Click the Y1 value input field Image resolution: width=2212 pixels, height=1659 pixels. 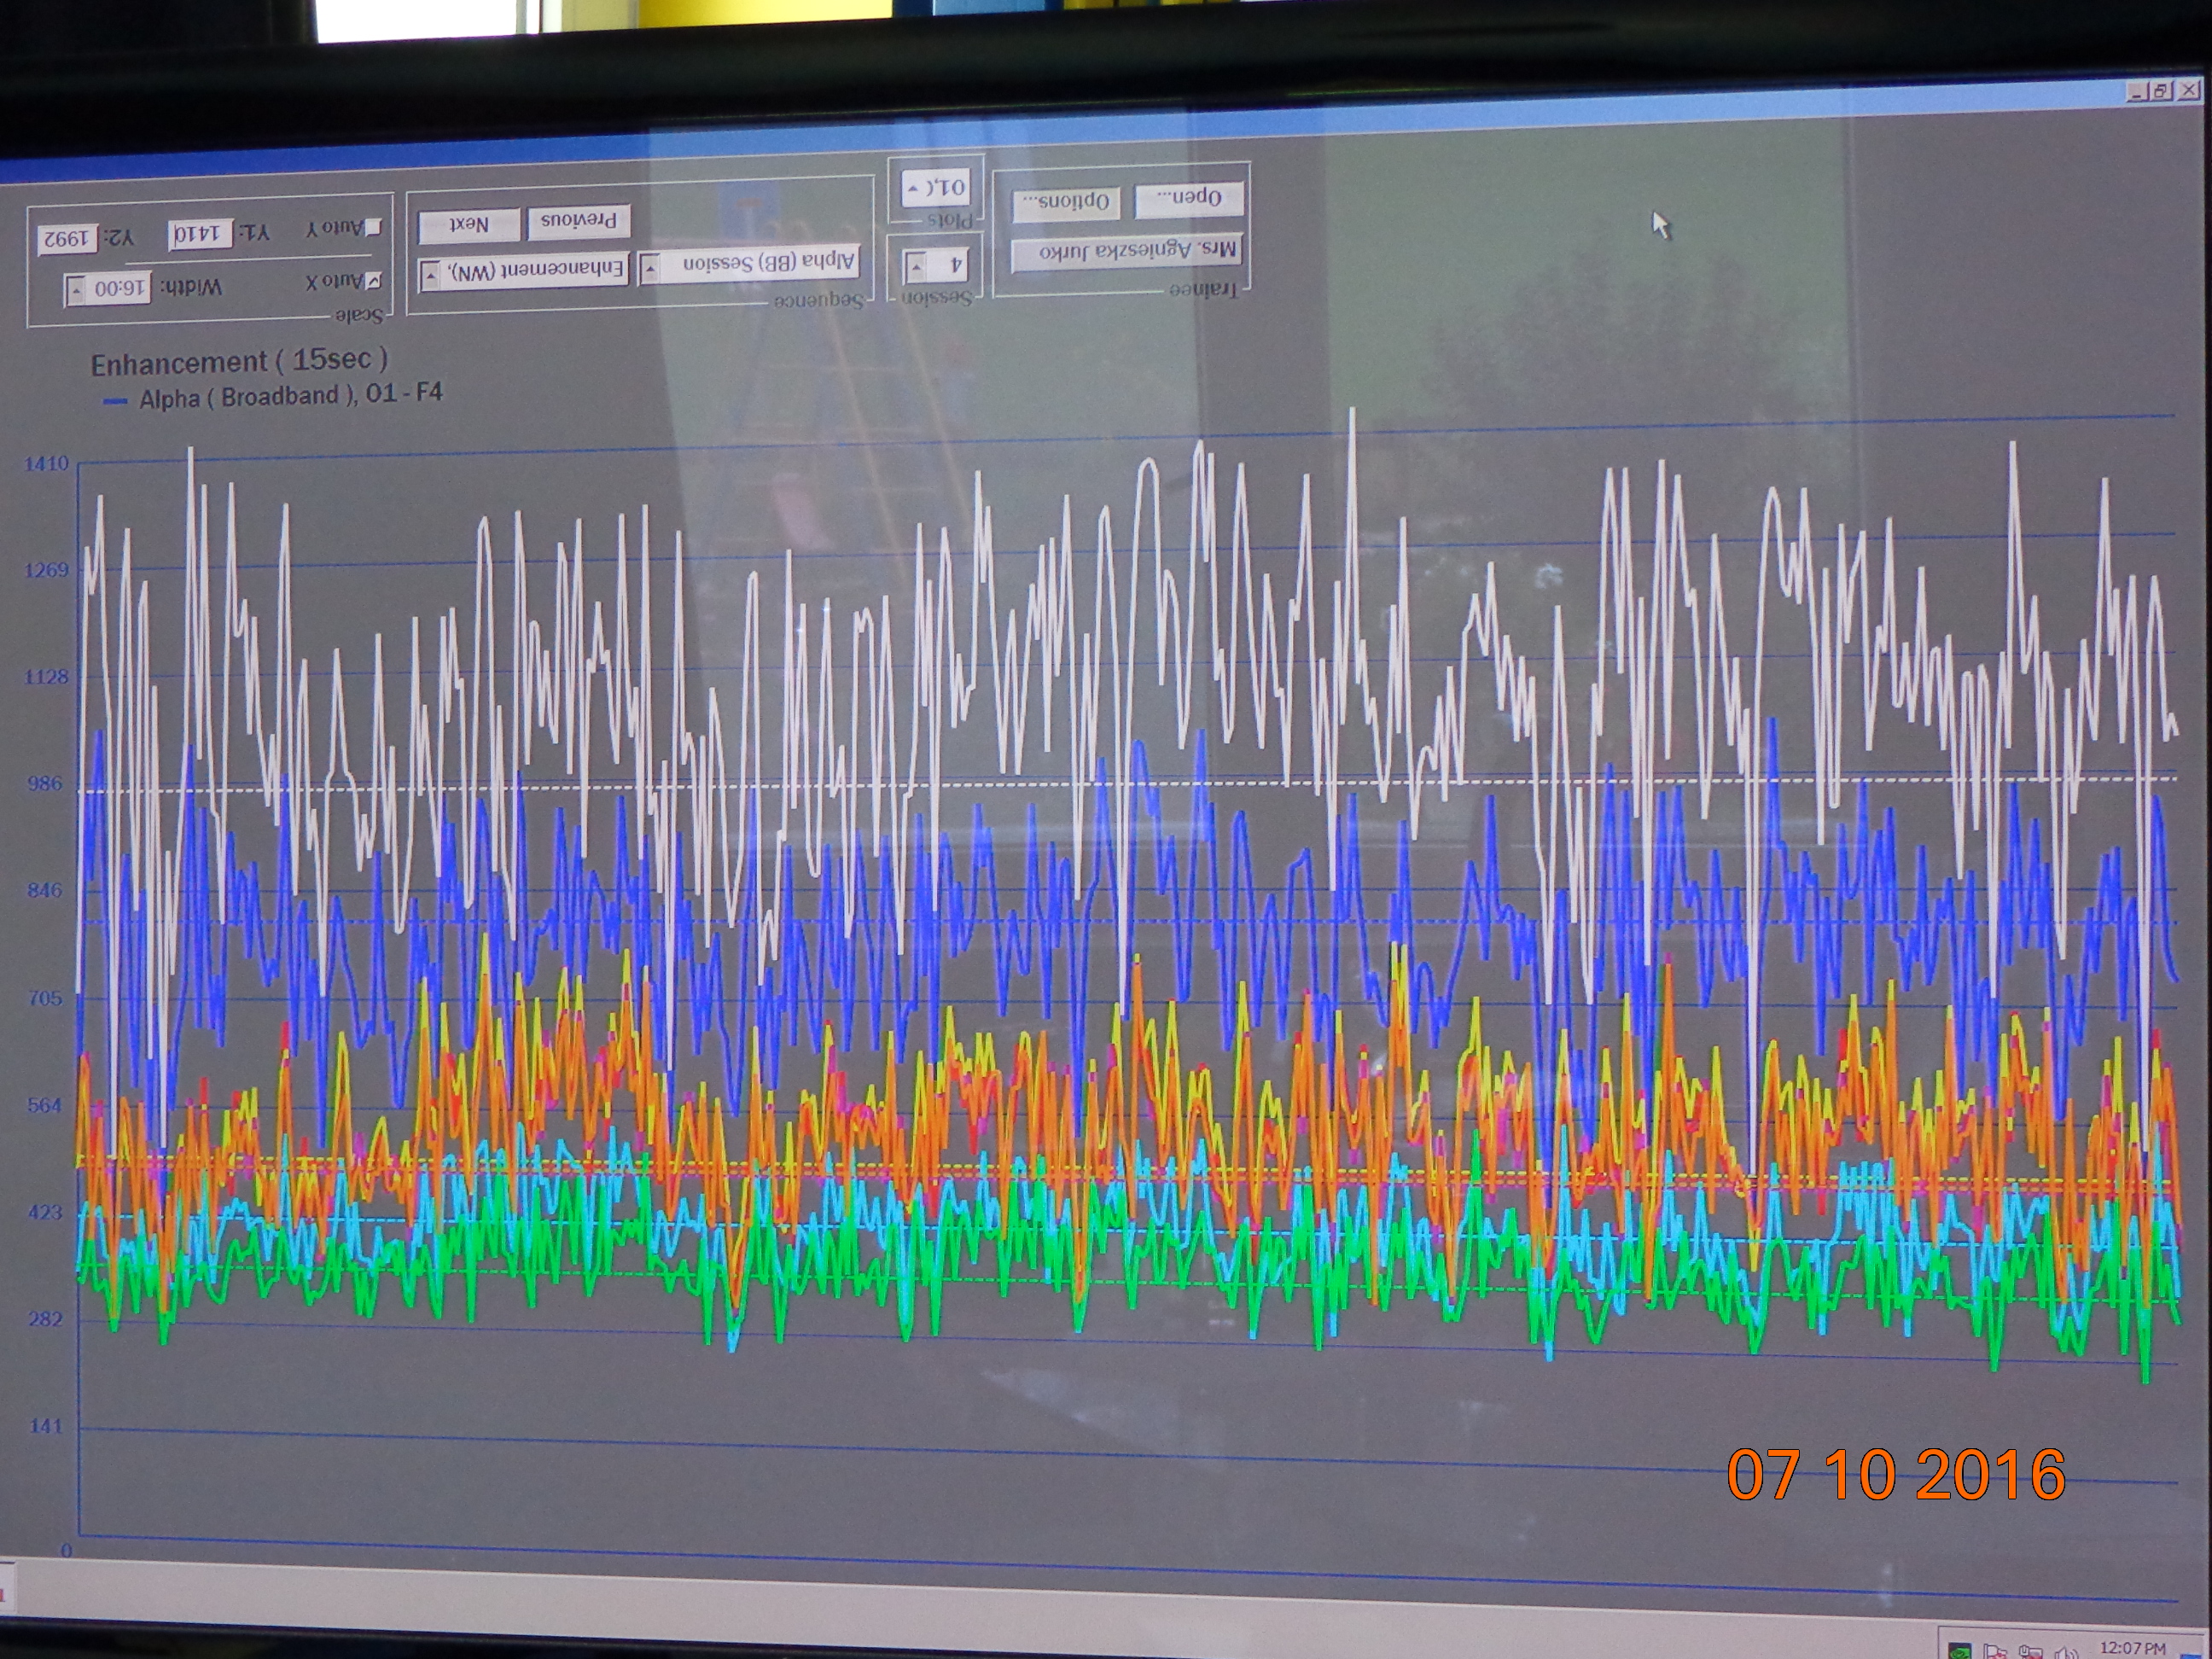[201, 235]
